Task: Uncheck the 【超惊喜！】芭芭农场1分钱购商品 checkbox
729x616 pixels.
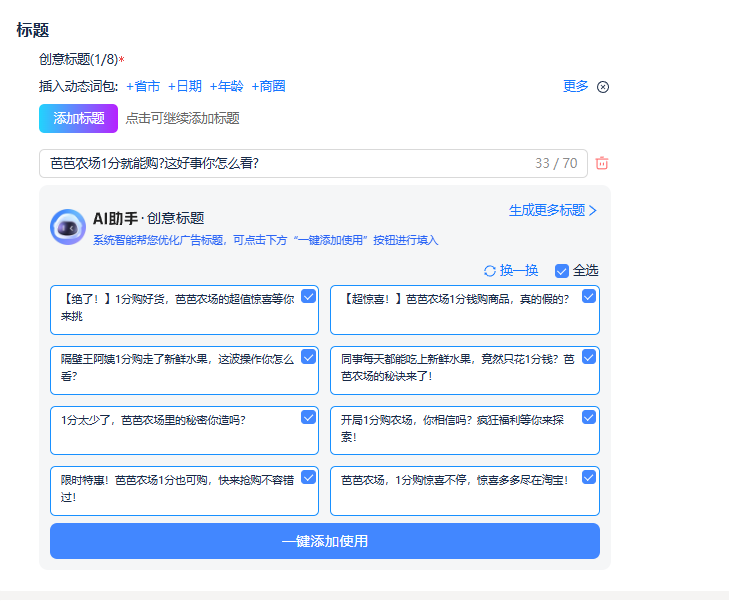Action: 589,296
